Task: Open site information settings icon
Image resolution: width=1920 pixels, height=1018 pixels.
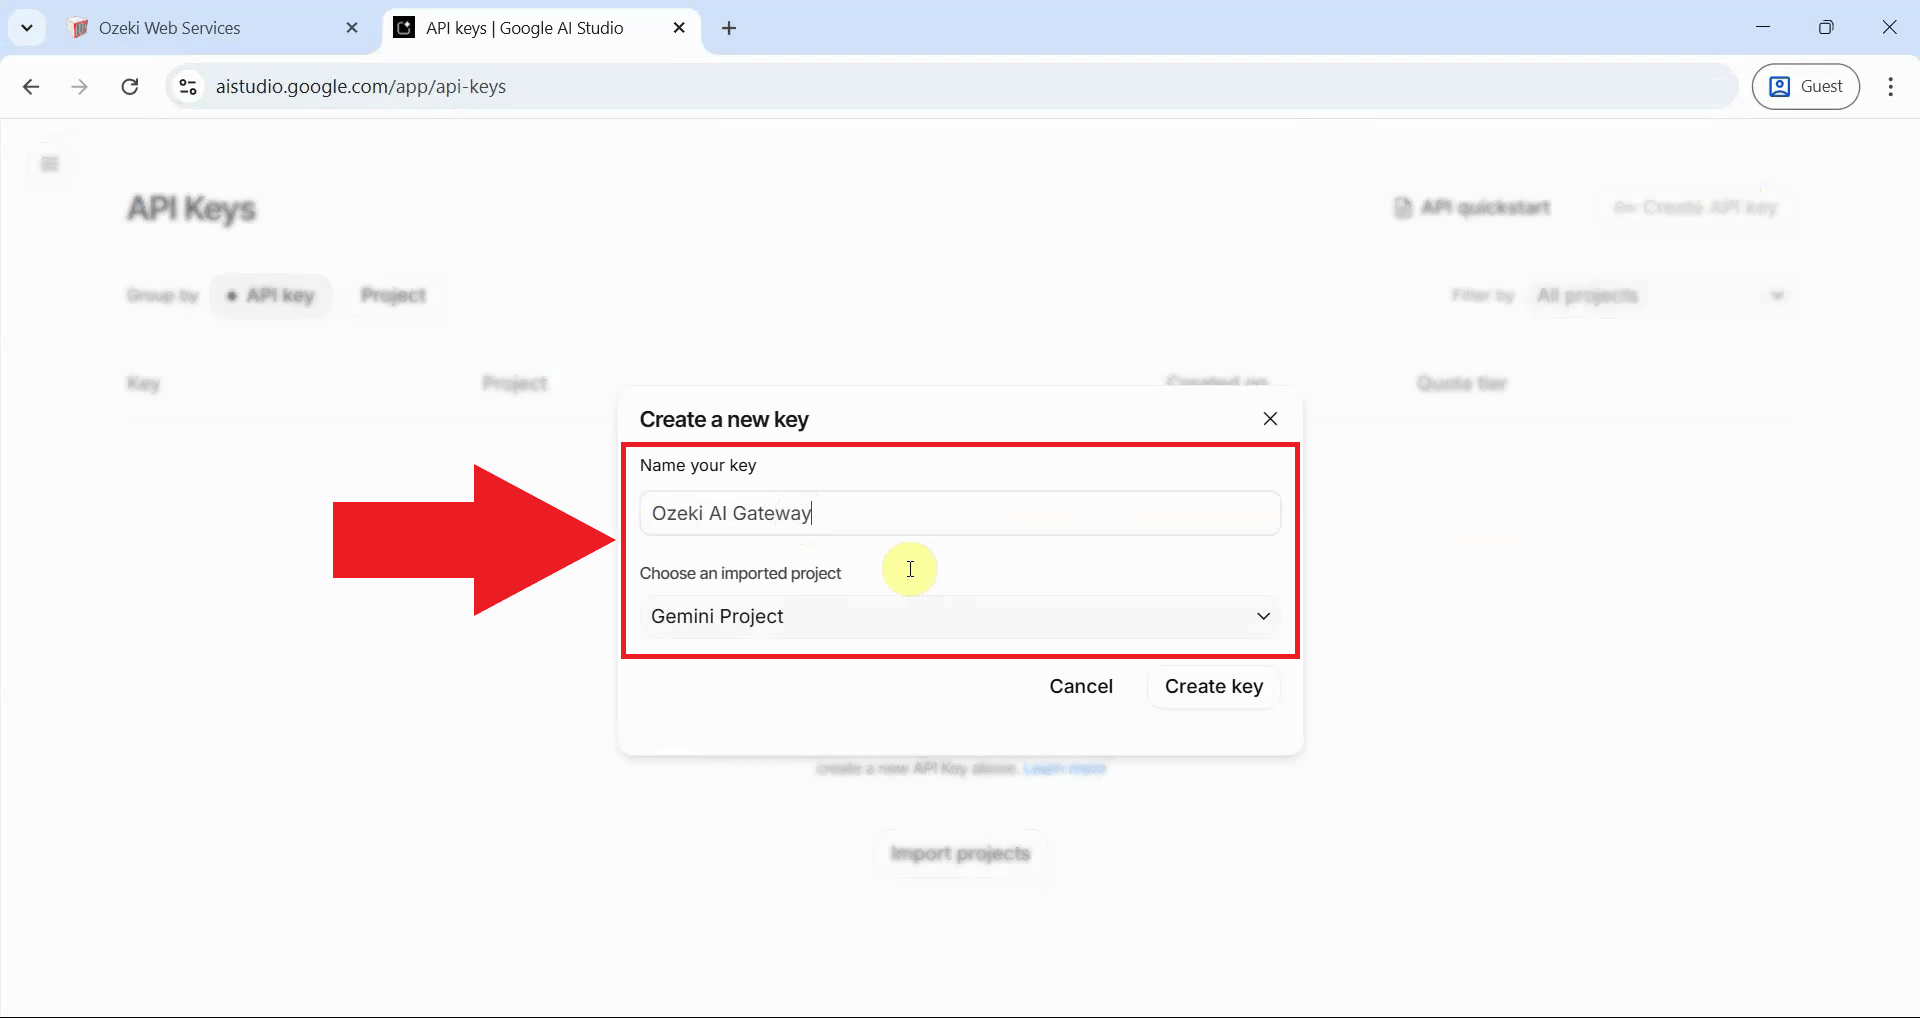Action: pyautogui.click(x=187, y=86)
